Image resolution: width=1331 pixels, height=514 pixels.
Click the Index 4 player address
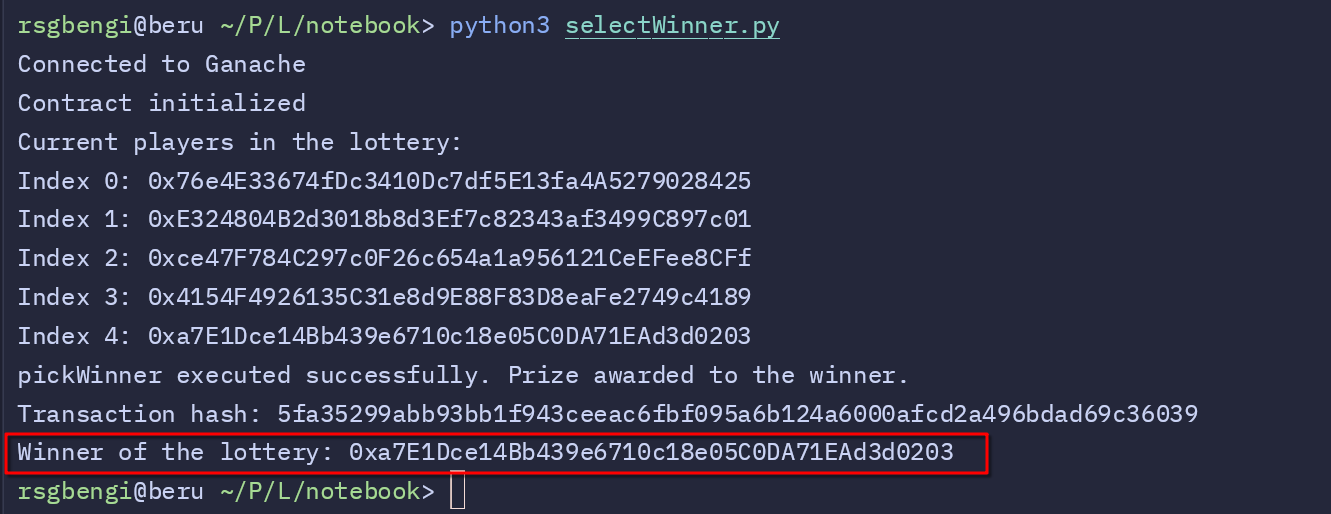pyautogui.click(x=449, y=336)
